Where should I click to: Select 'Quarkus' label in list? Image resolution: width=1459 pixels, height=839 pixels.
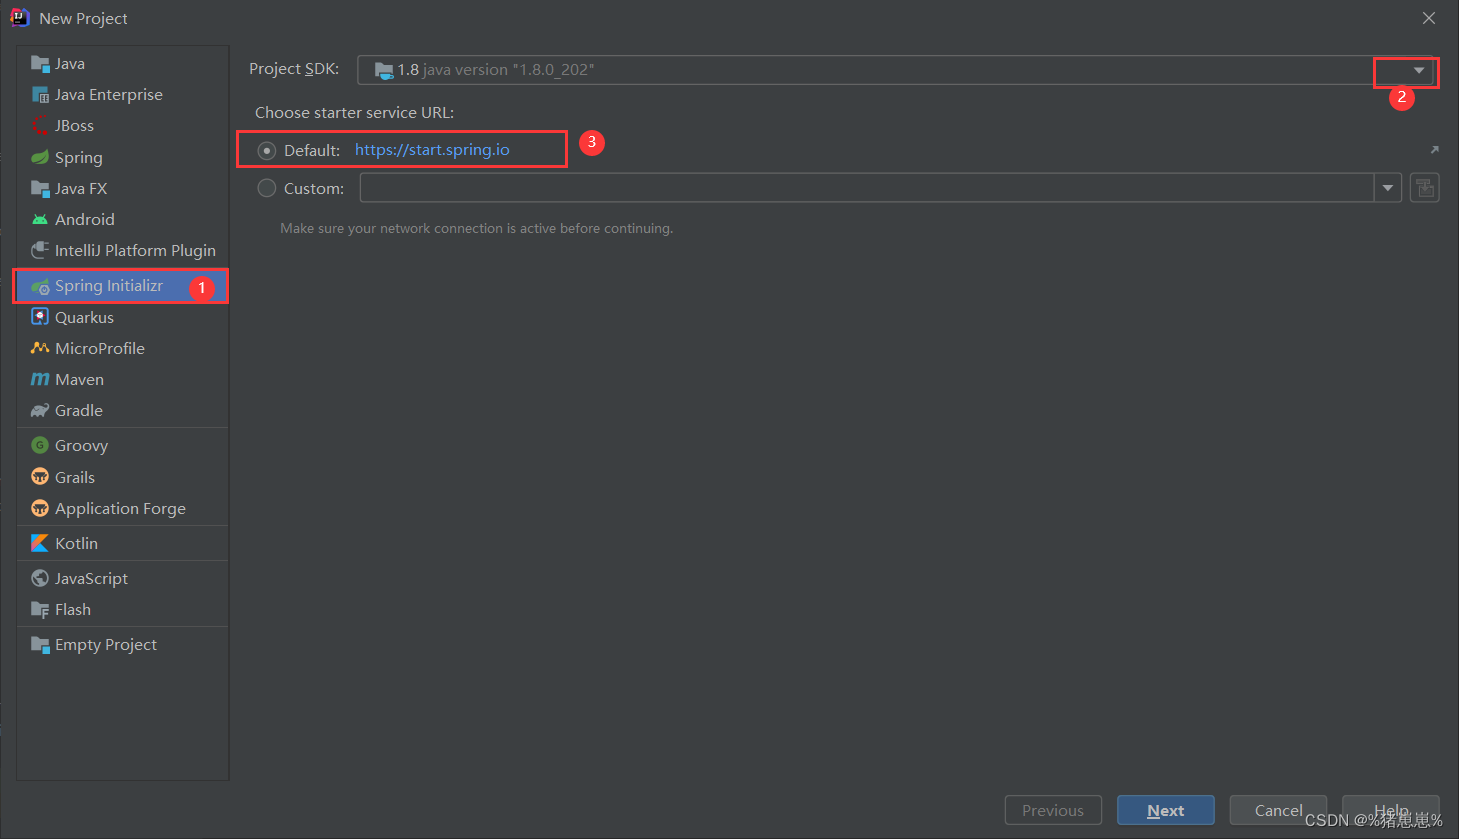click(x=84, y=318)
